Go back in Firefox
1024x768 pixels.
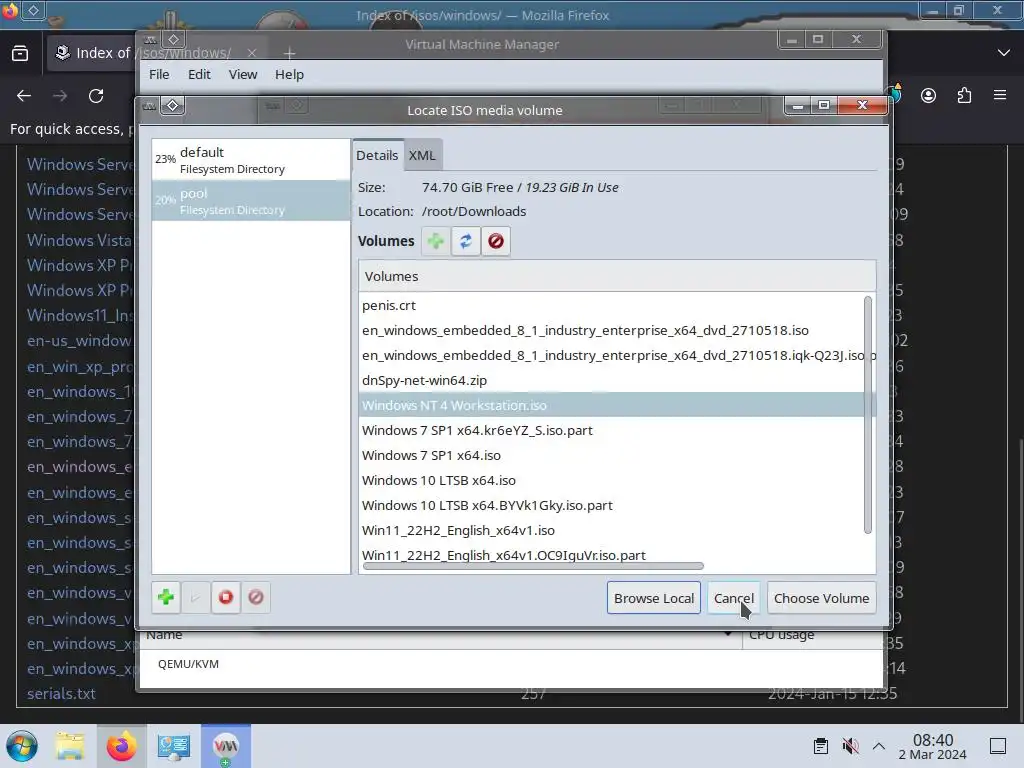point(24,96)
